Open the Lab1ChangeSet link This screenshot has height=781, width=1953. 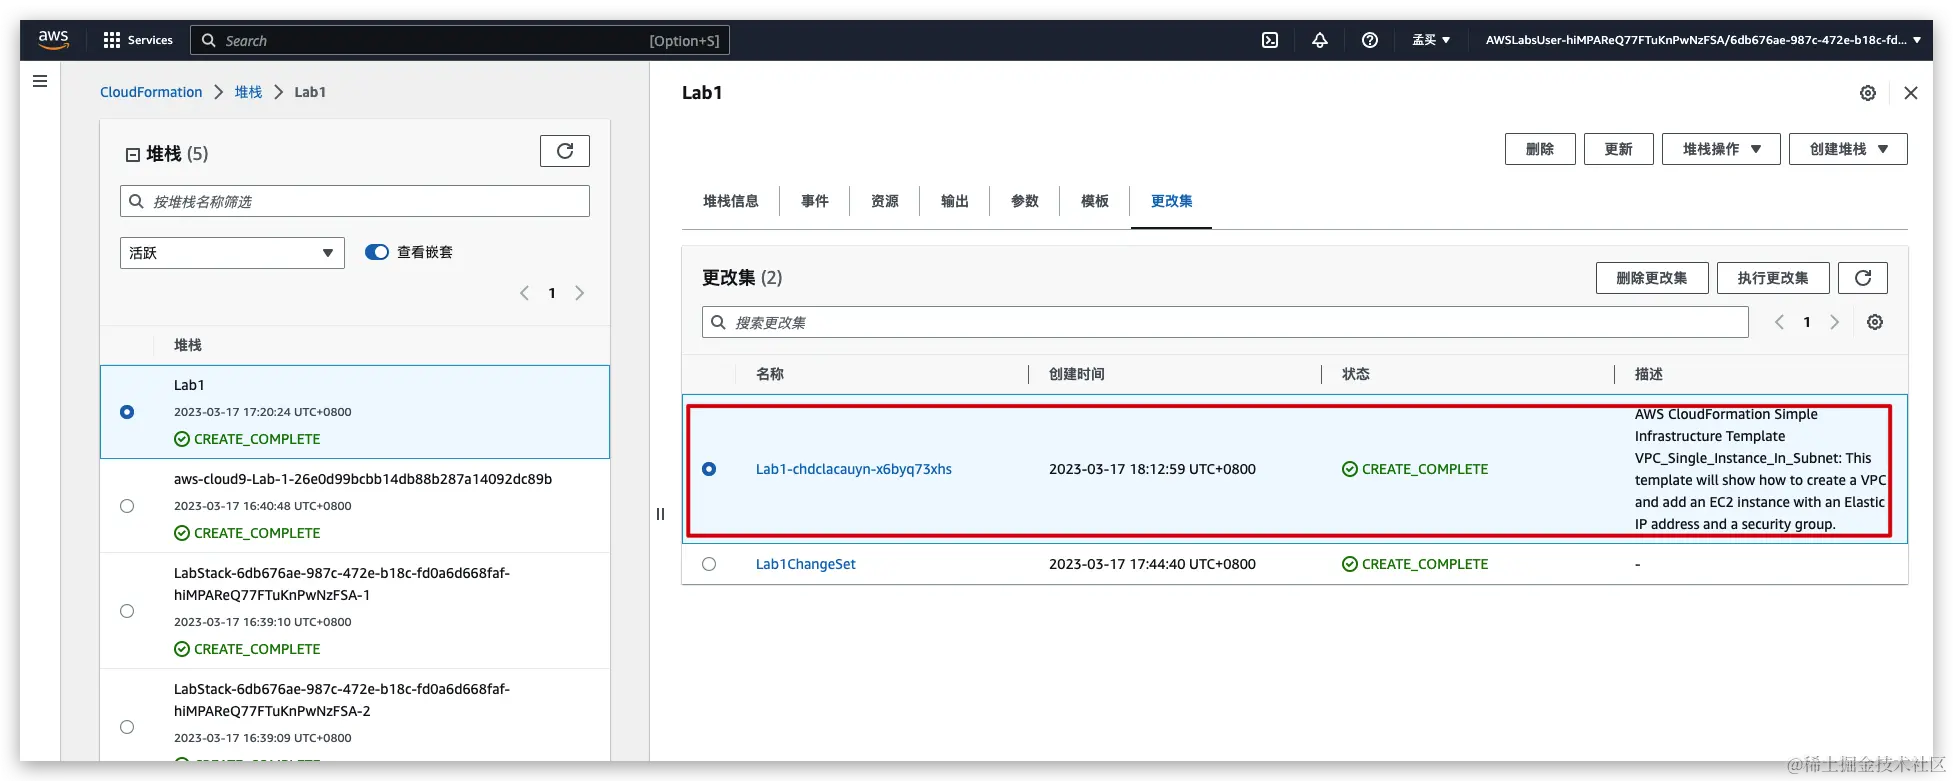(x=806, y=564)
